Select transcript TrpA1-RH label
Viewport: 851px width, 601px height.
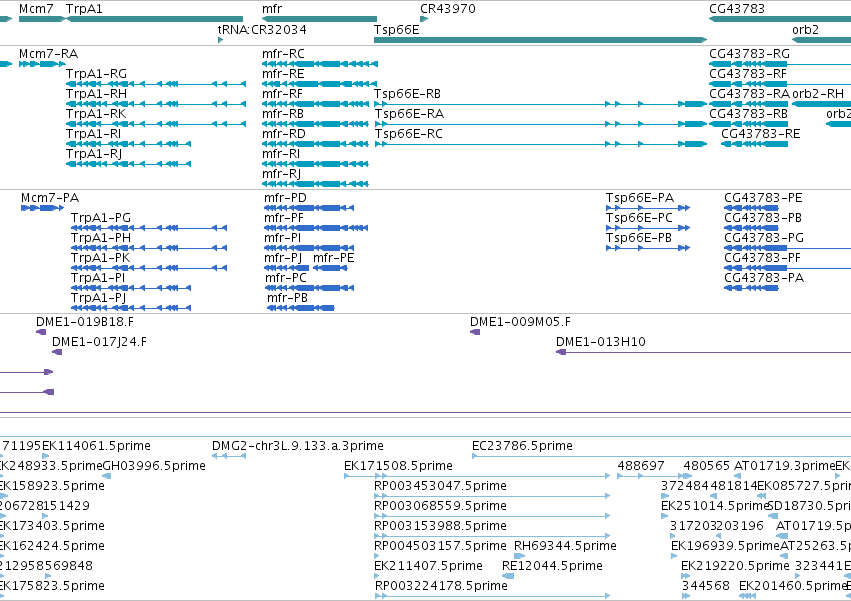(97, 94)
